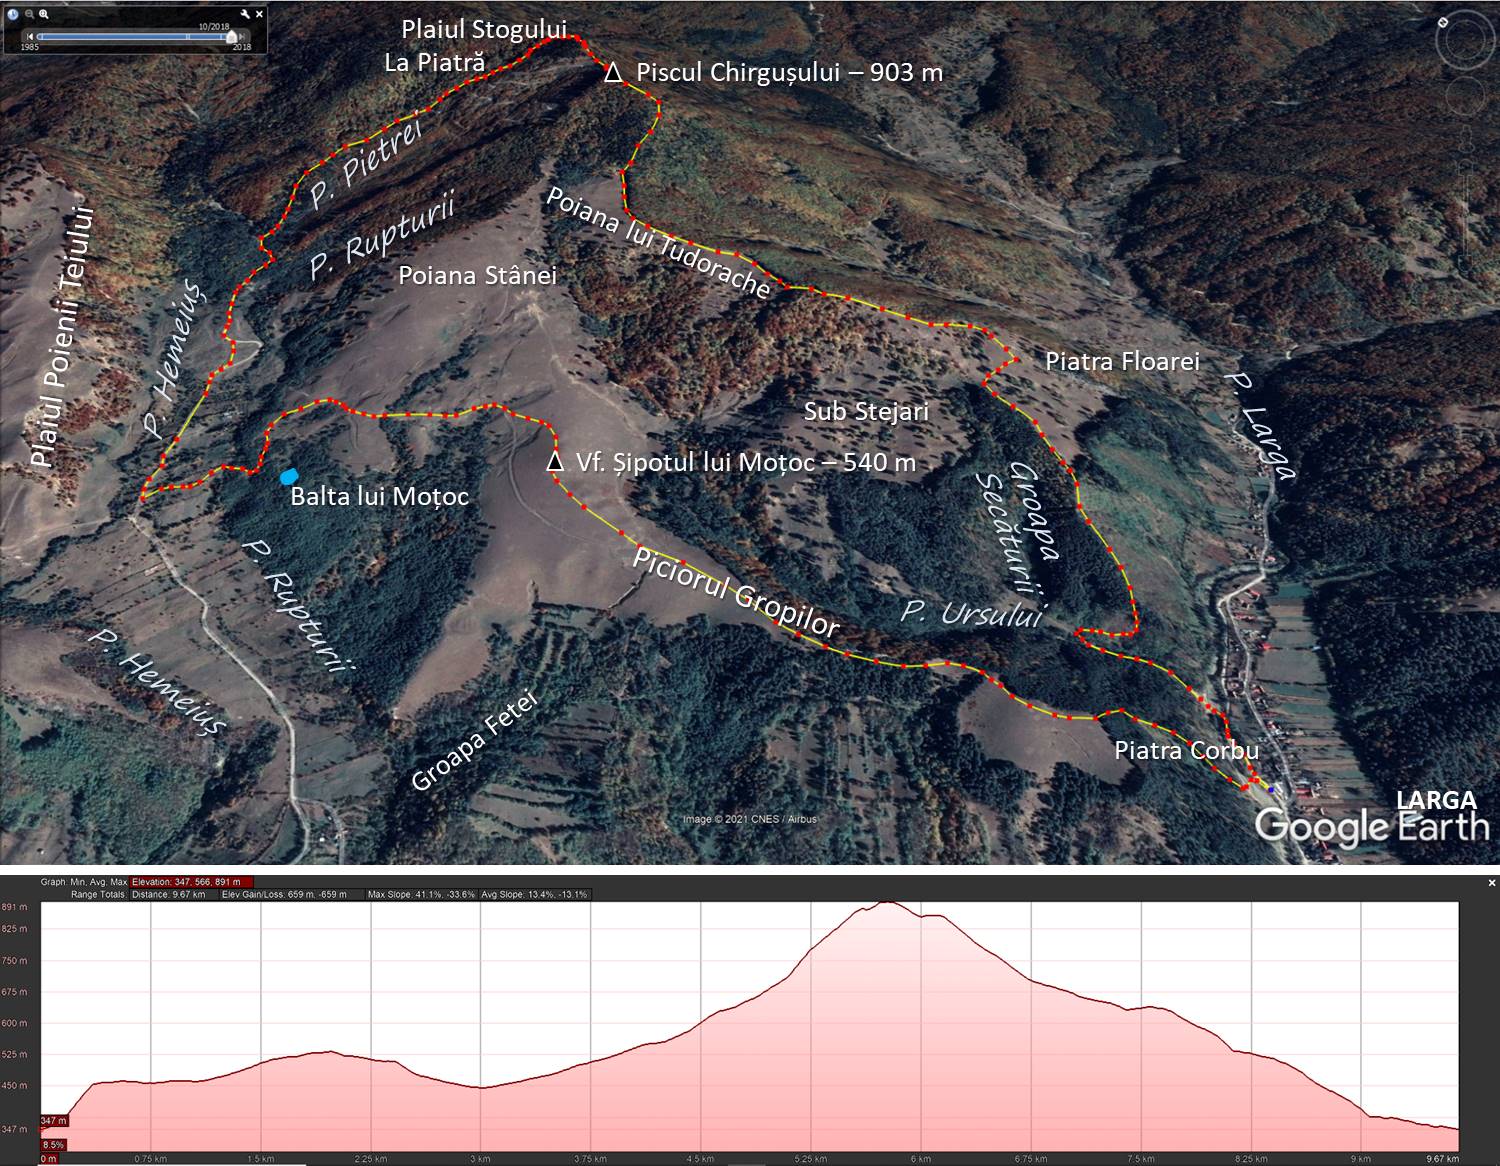Image resolution: width=1500 pixels, height=1166 pixels.
Task: Click the historical imagery clock icon
Action: [x=13, y=15]
